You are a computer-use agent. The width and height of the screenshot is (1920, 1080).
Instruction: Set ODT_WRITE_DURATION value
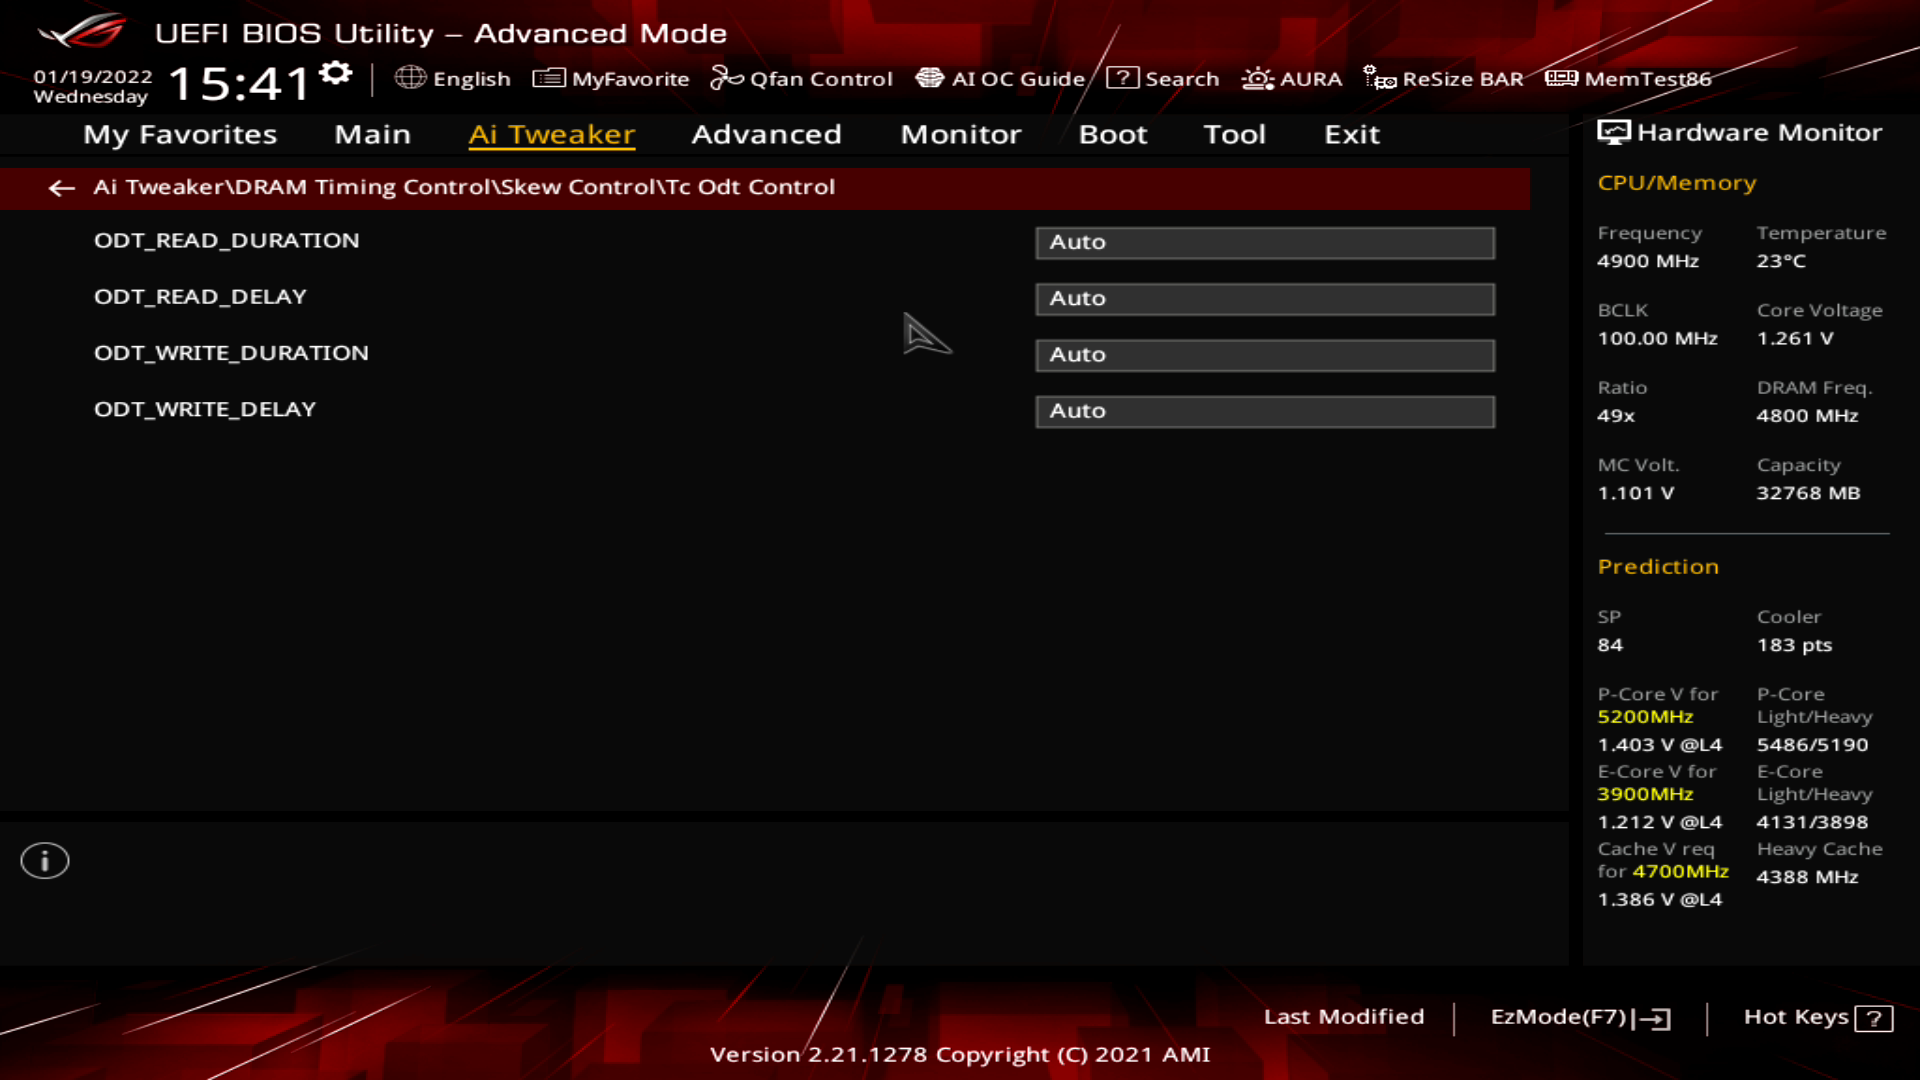click(x=1265, y=355)
